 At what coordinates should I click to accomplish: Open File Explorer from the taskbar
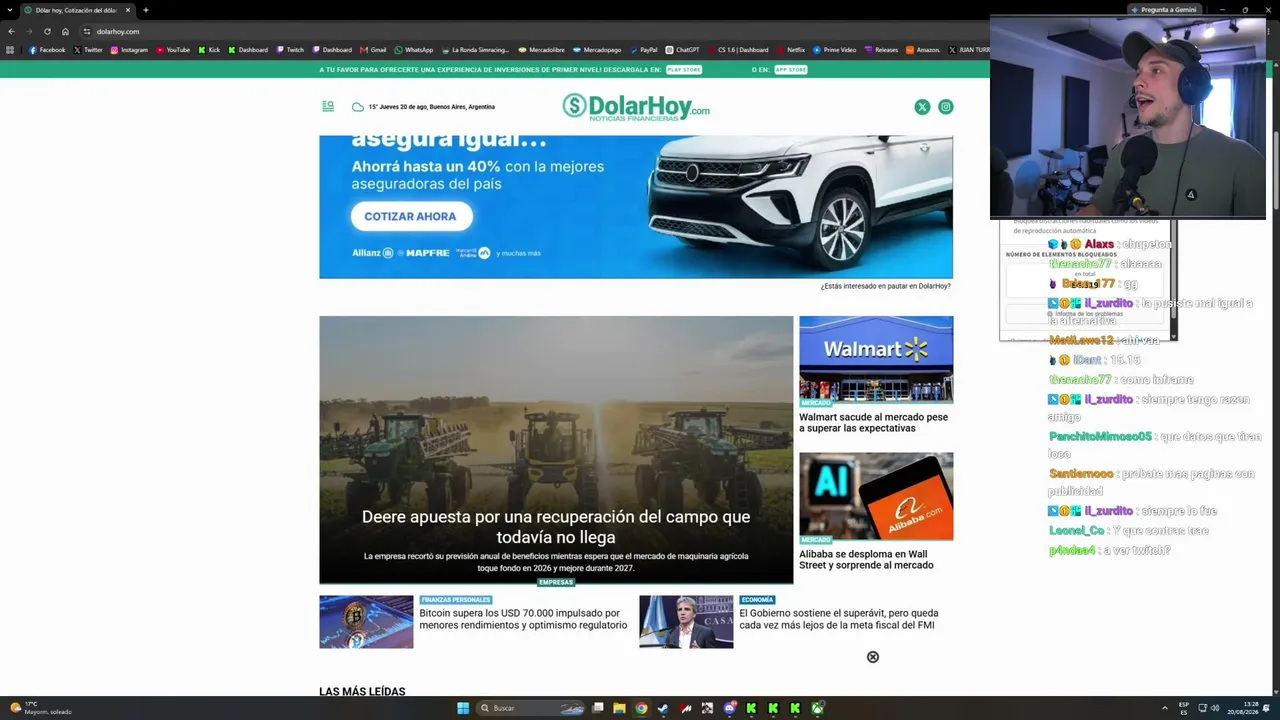619,708
